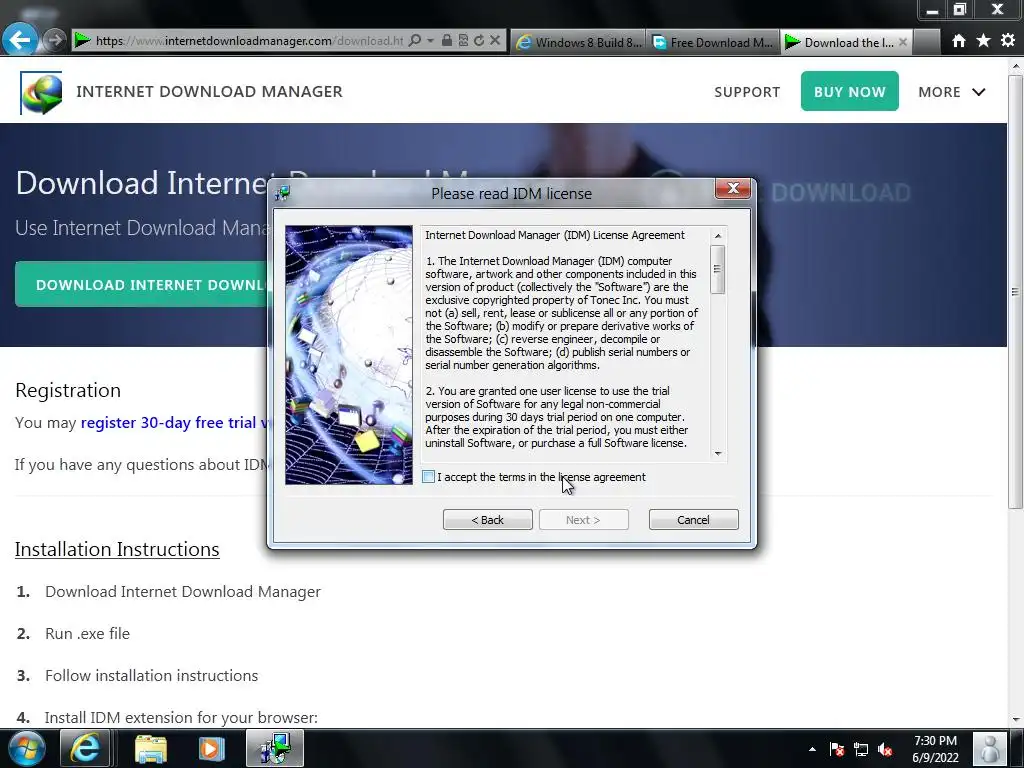Click the Action Center flag tray icon
1024x768 pixels.
pyautogui.click(x=837, y=750)
